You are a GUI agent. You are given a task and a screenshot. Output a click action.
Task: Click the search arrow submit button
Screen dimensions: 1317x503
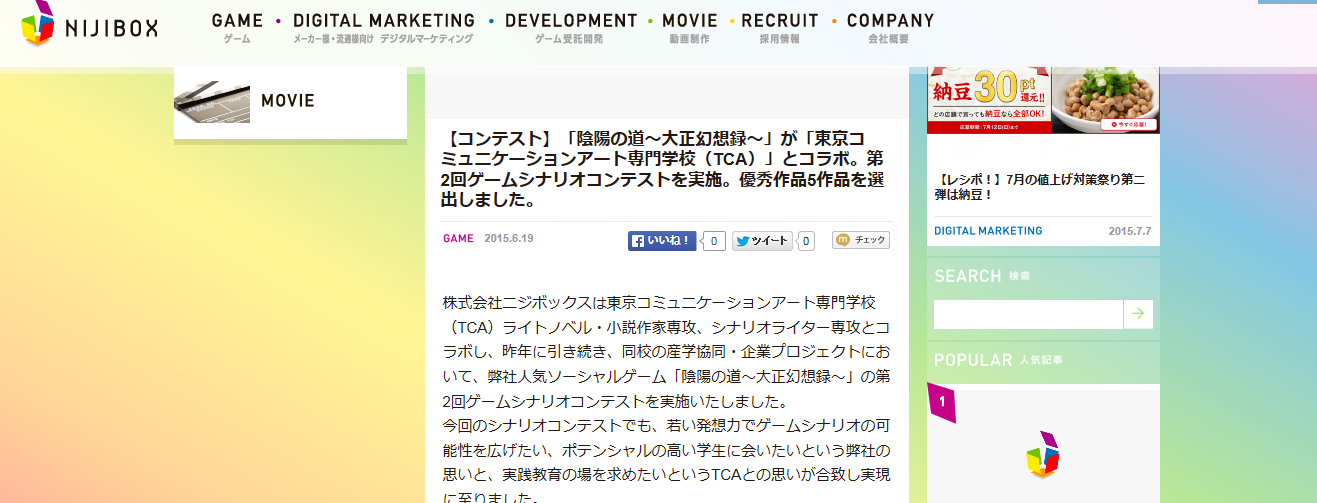click(1138, 314)
